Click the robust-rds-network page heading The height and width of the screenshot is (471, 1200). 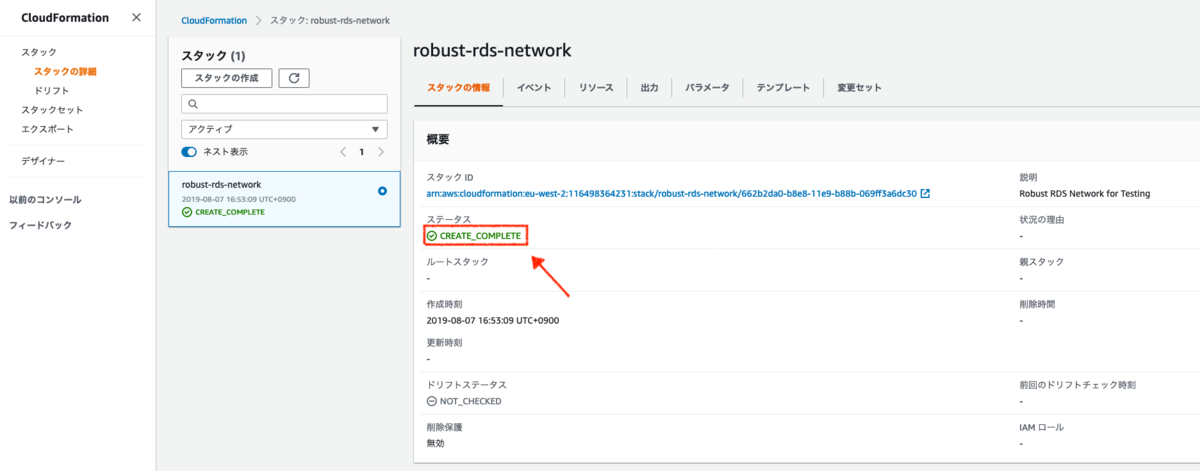tap(492, 50)
